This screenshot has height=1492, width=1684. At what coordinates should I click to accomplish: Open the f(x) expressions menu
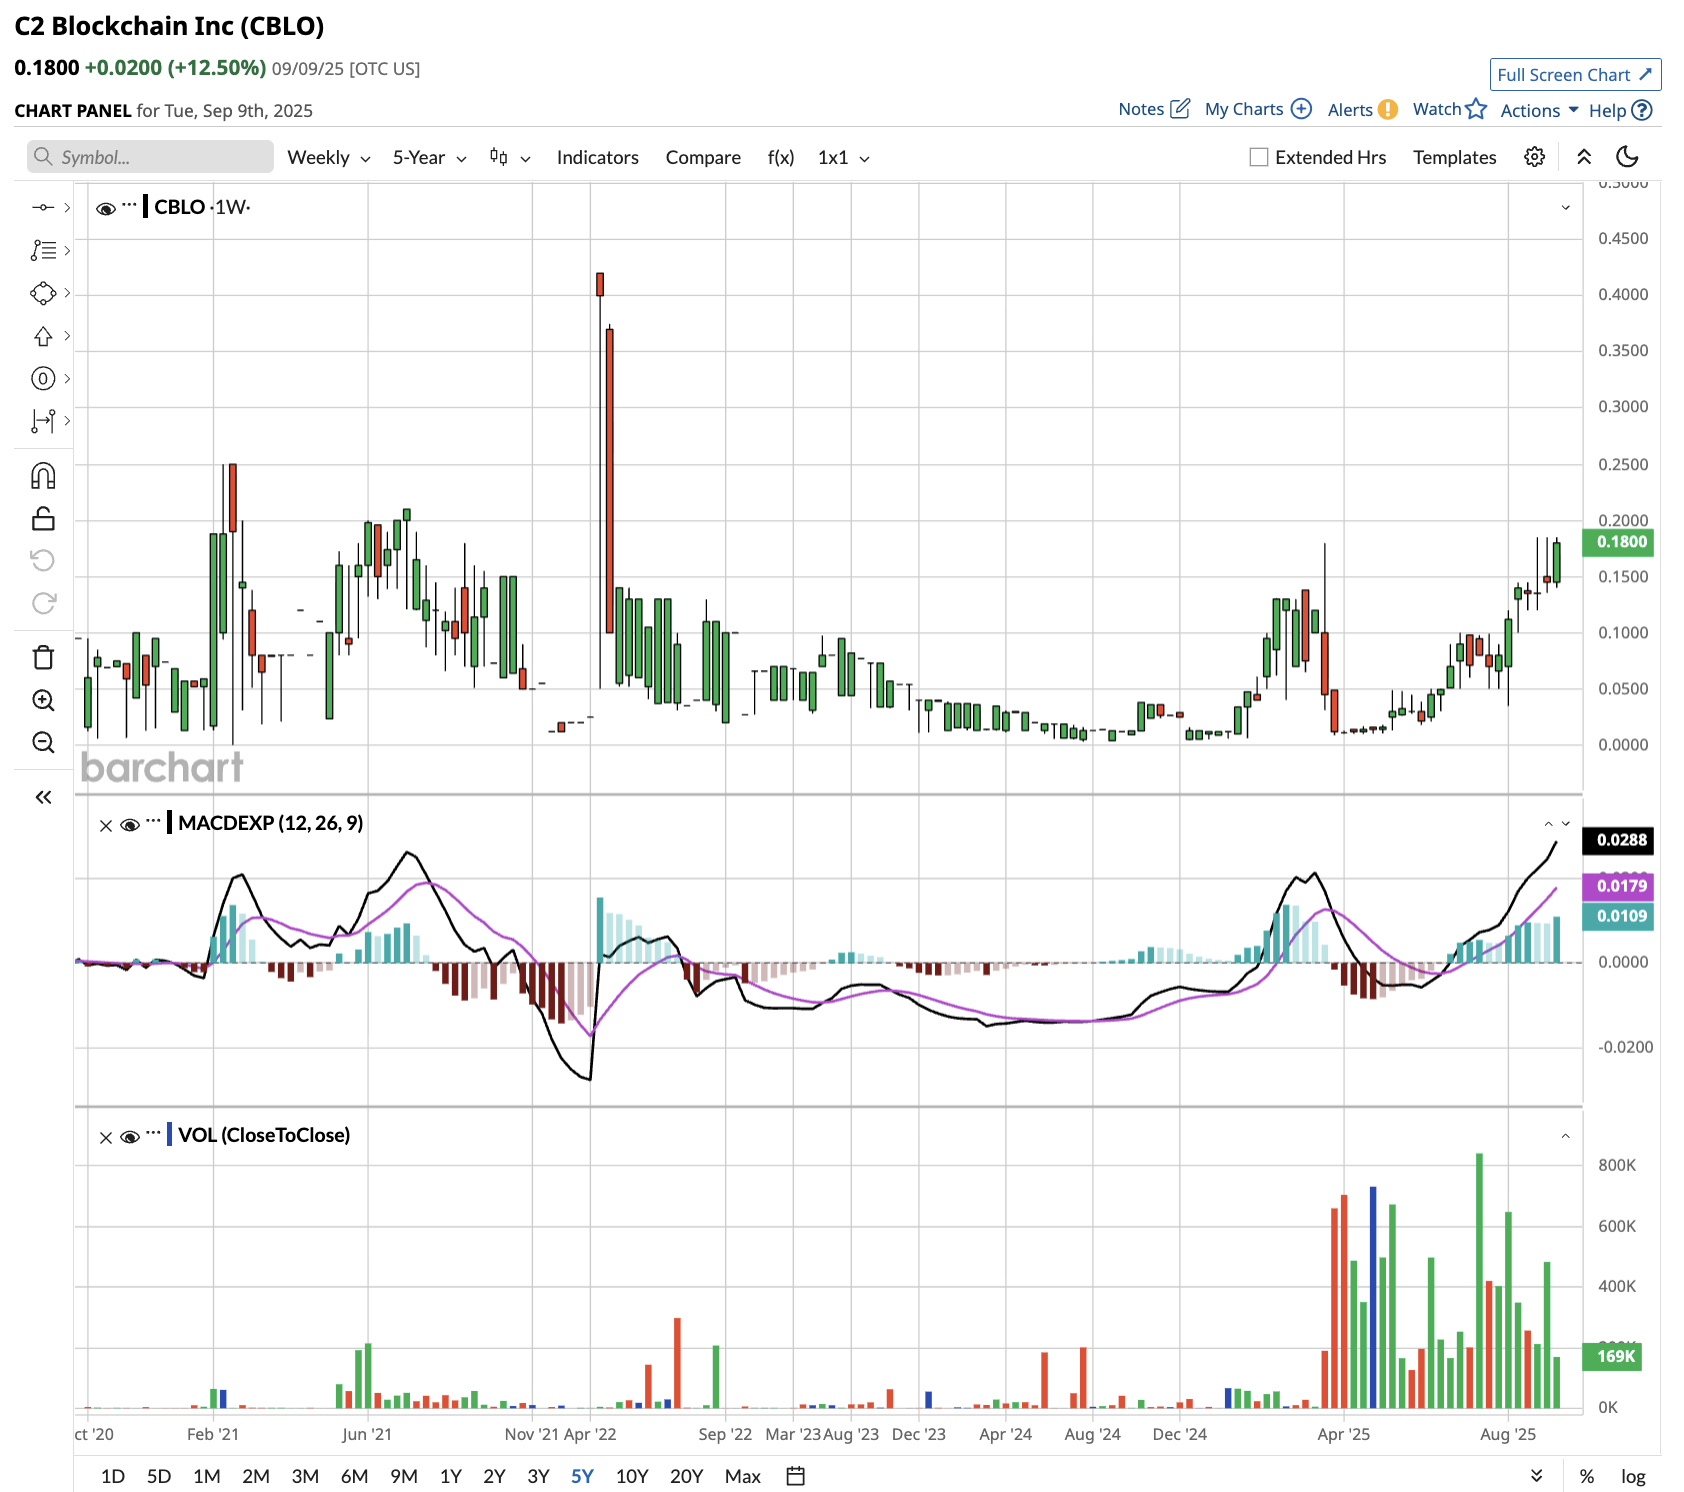(x=781, y=157)
